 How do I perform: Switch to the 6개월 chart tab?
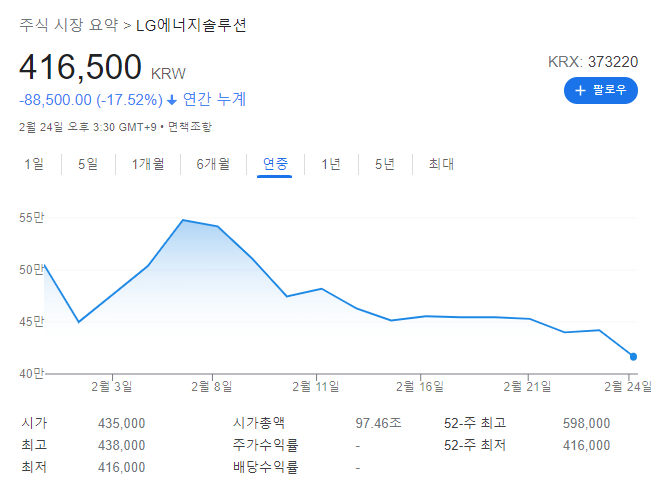(213, 164)
